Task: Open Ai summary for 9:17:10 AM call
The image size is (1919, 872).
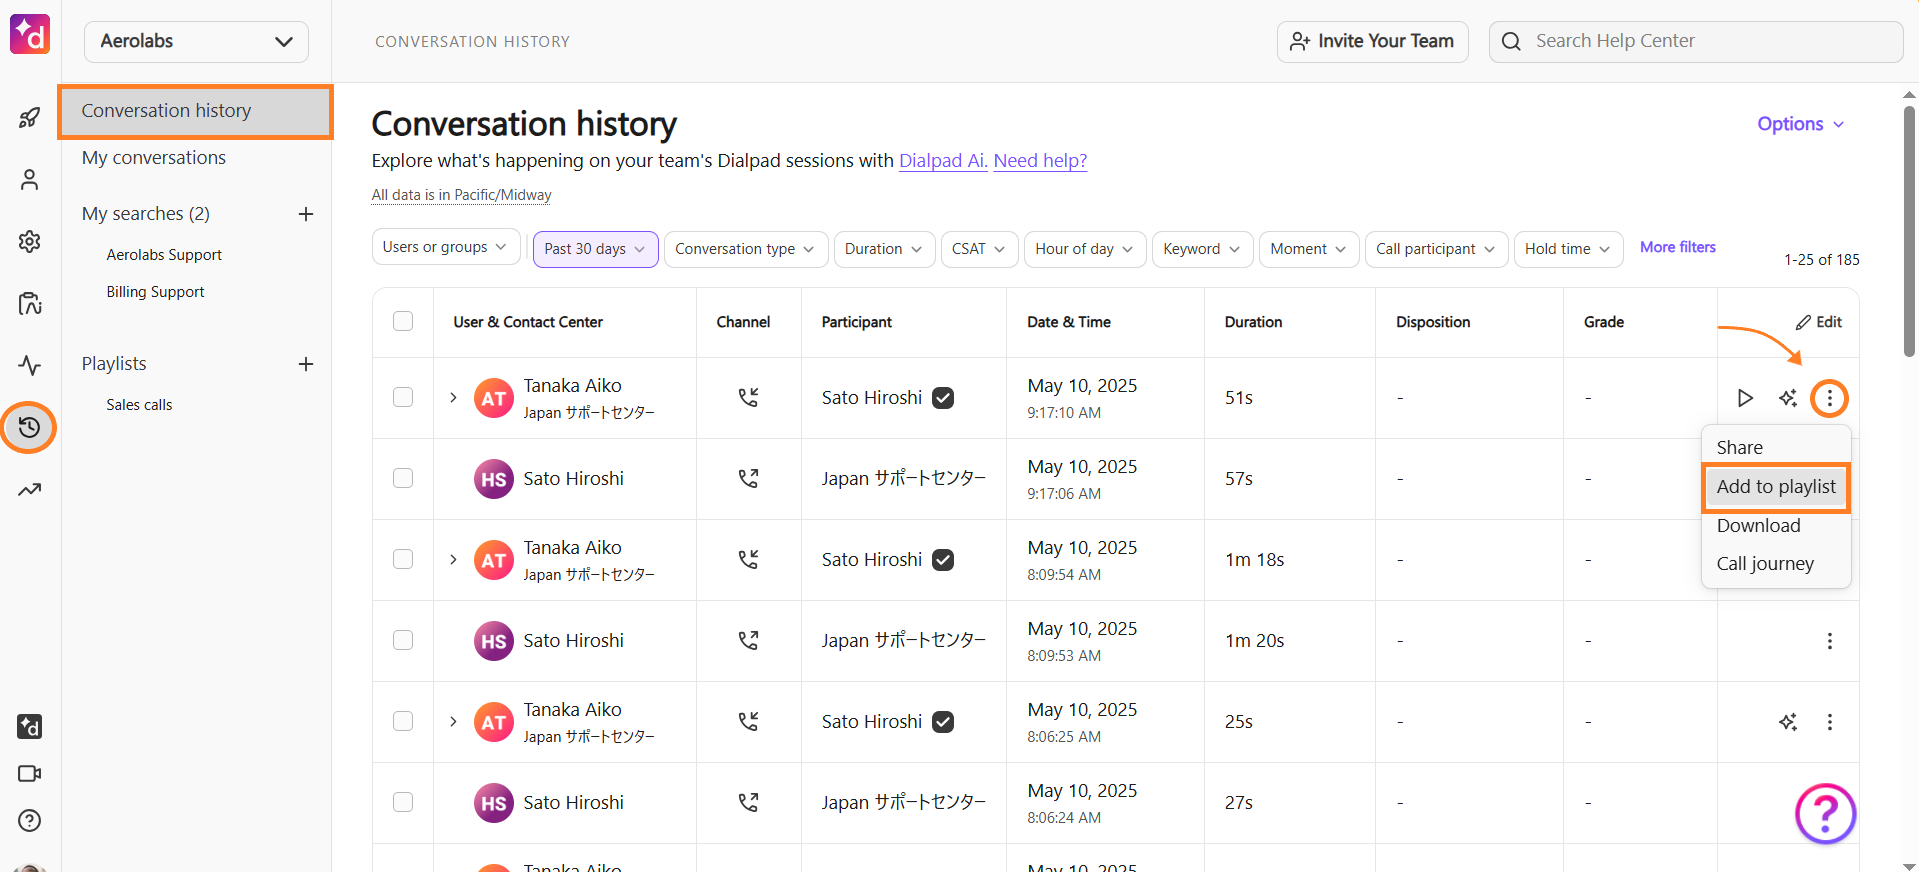Action: point(1788,398)
